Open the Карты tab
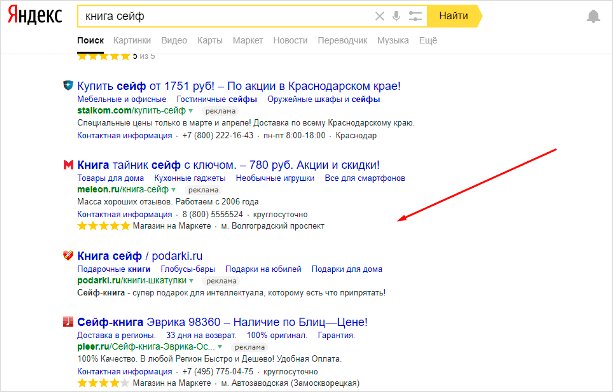Screen dimensions: 613x392 click(x=210, y=40)
